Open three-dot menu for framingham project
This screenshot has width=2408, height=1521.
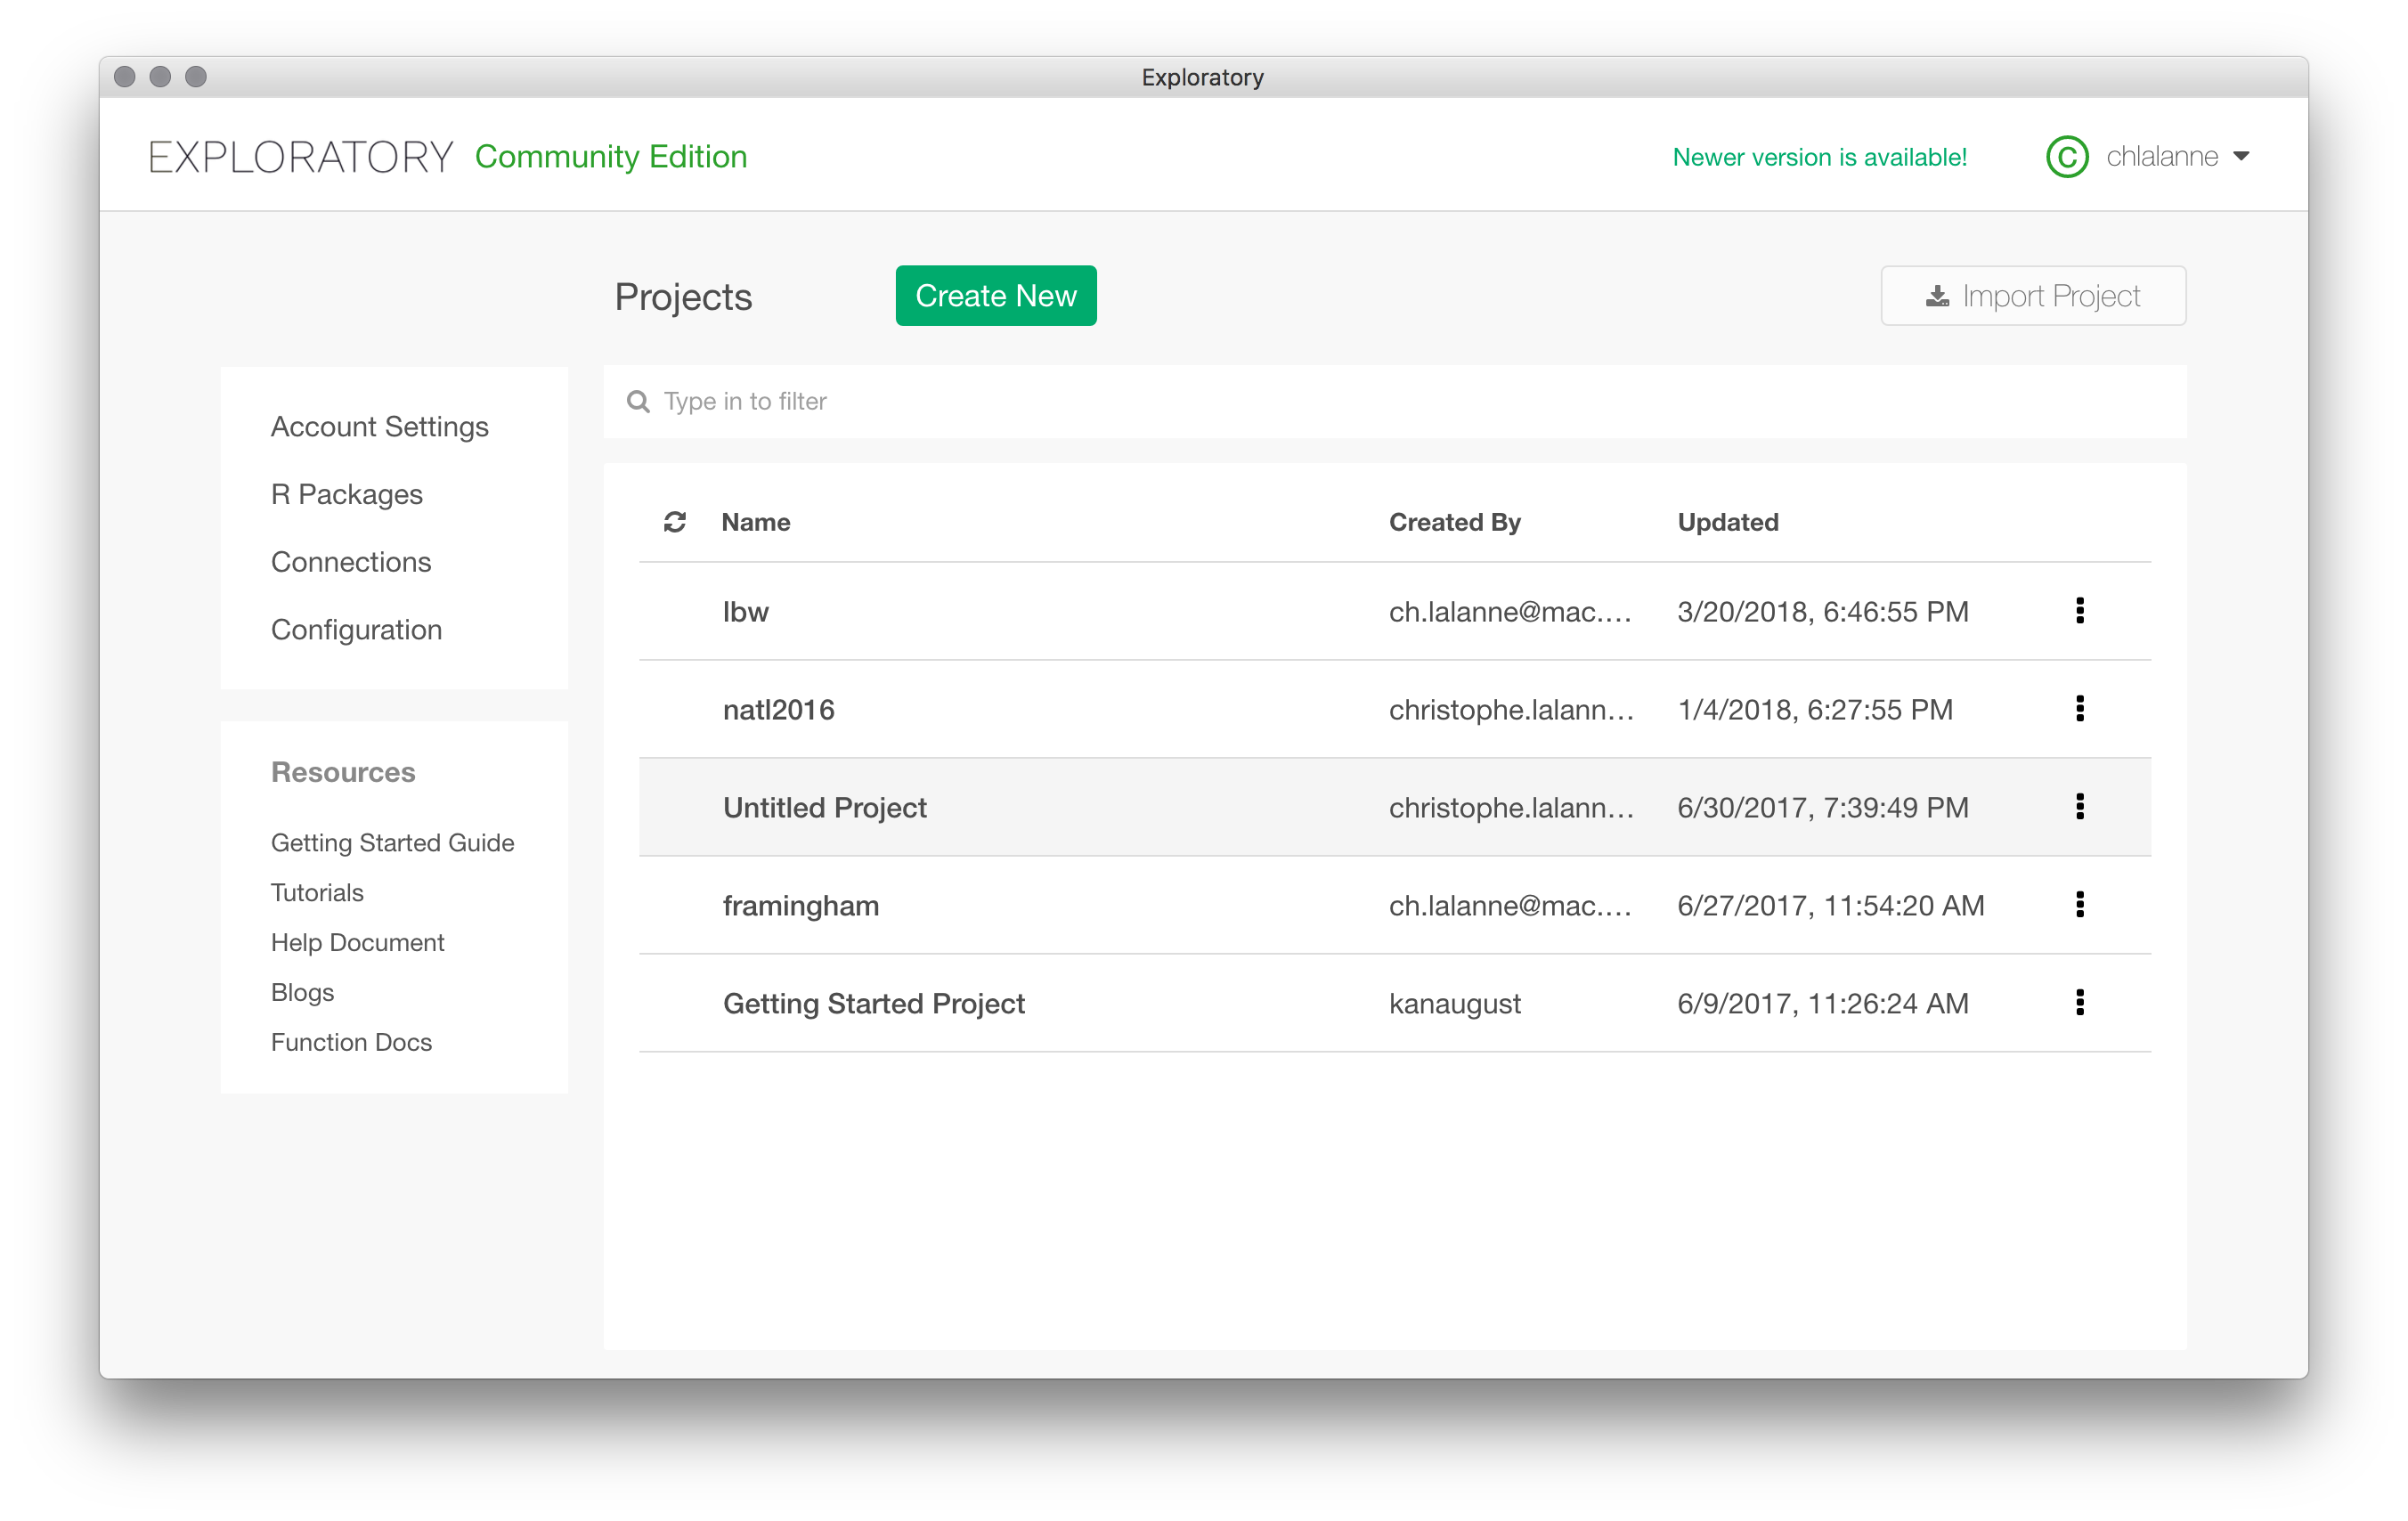[x=2079, y=905]
